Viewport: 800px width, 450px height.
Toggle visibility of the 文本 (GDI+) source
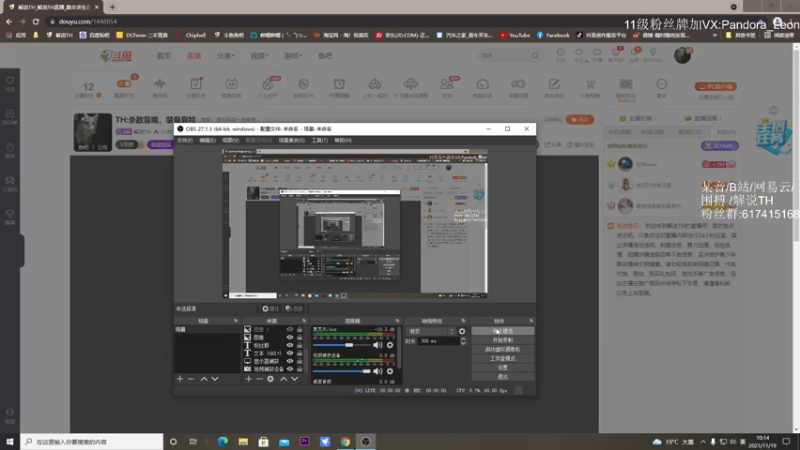click(290, 353)
